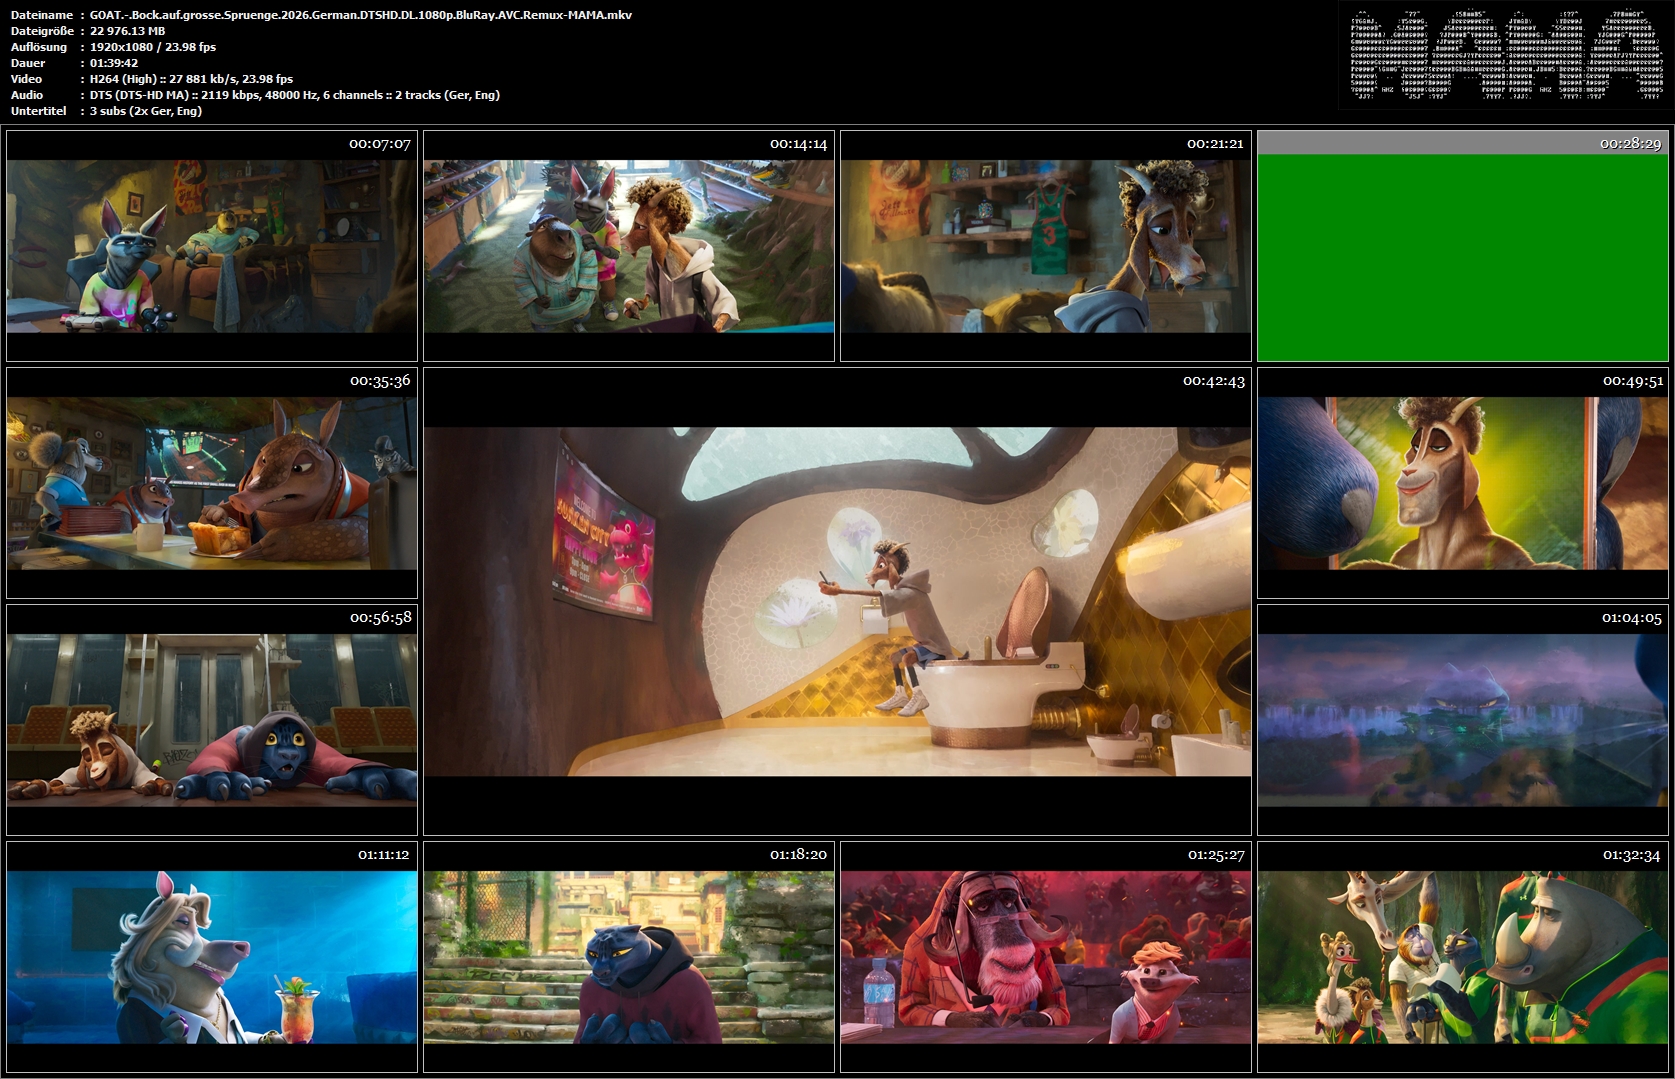The width and height of the screenshot is (1675, 1079).
Task: Click the "Video" field label
Action: pos(27,79)
